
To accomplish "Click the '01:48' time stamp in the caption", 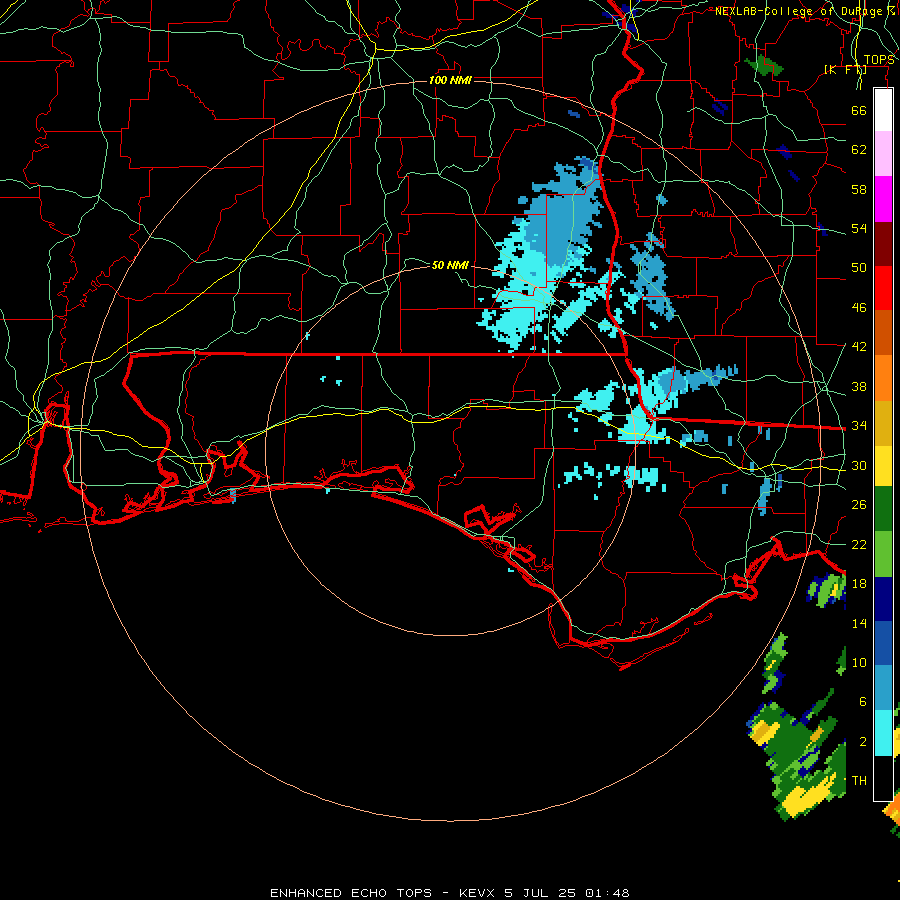I will [x=607, y=893].
